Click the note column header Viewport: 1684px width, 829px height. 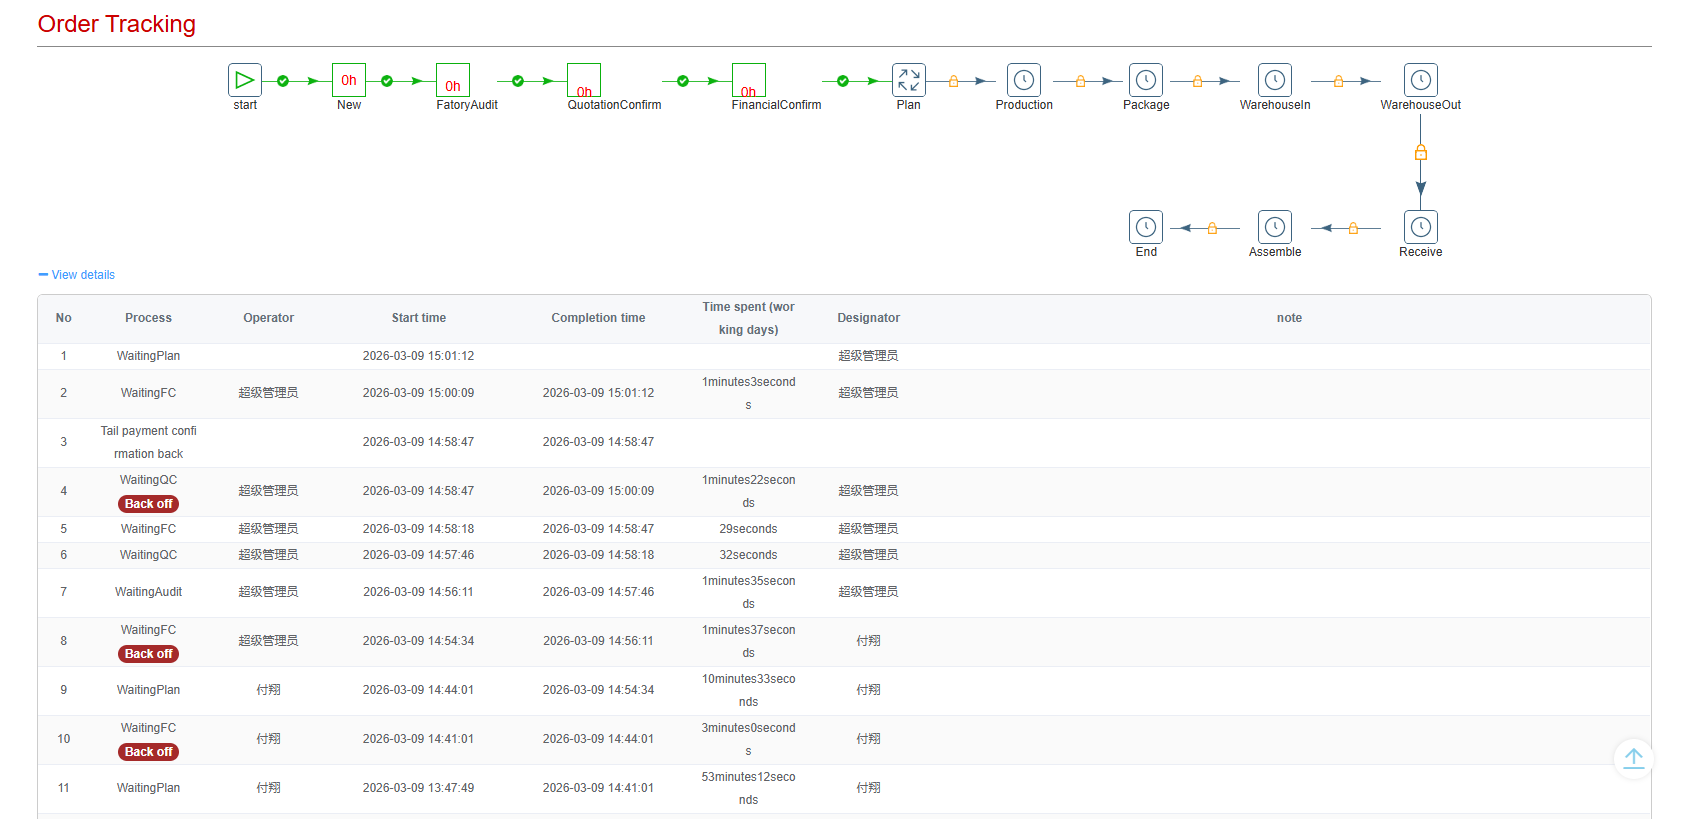click(1290, 318)
